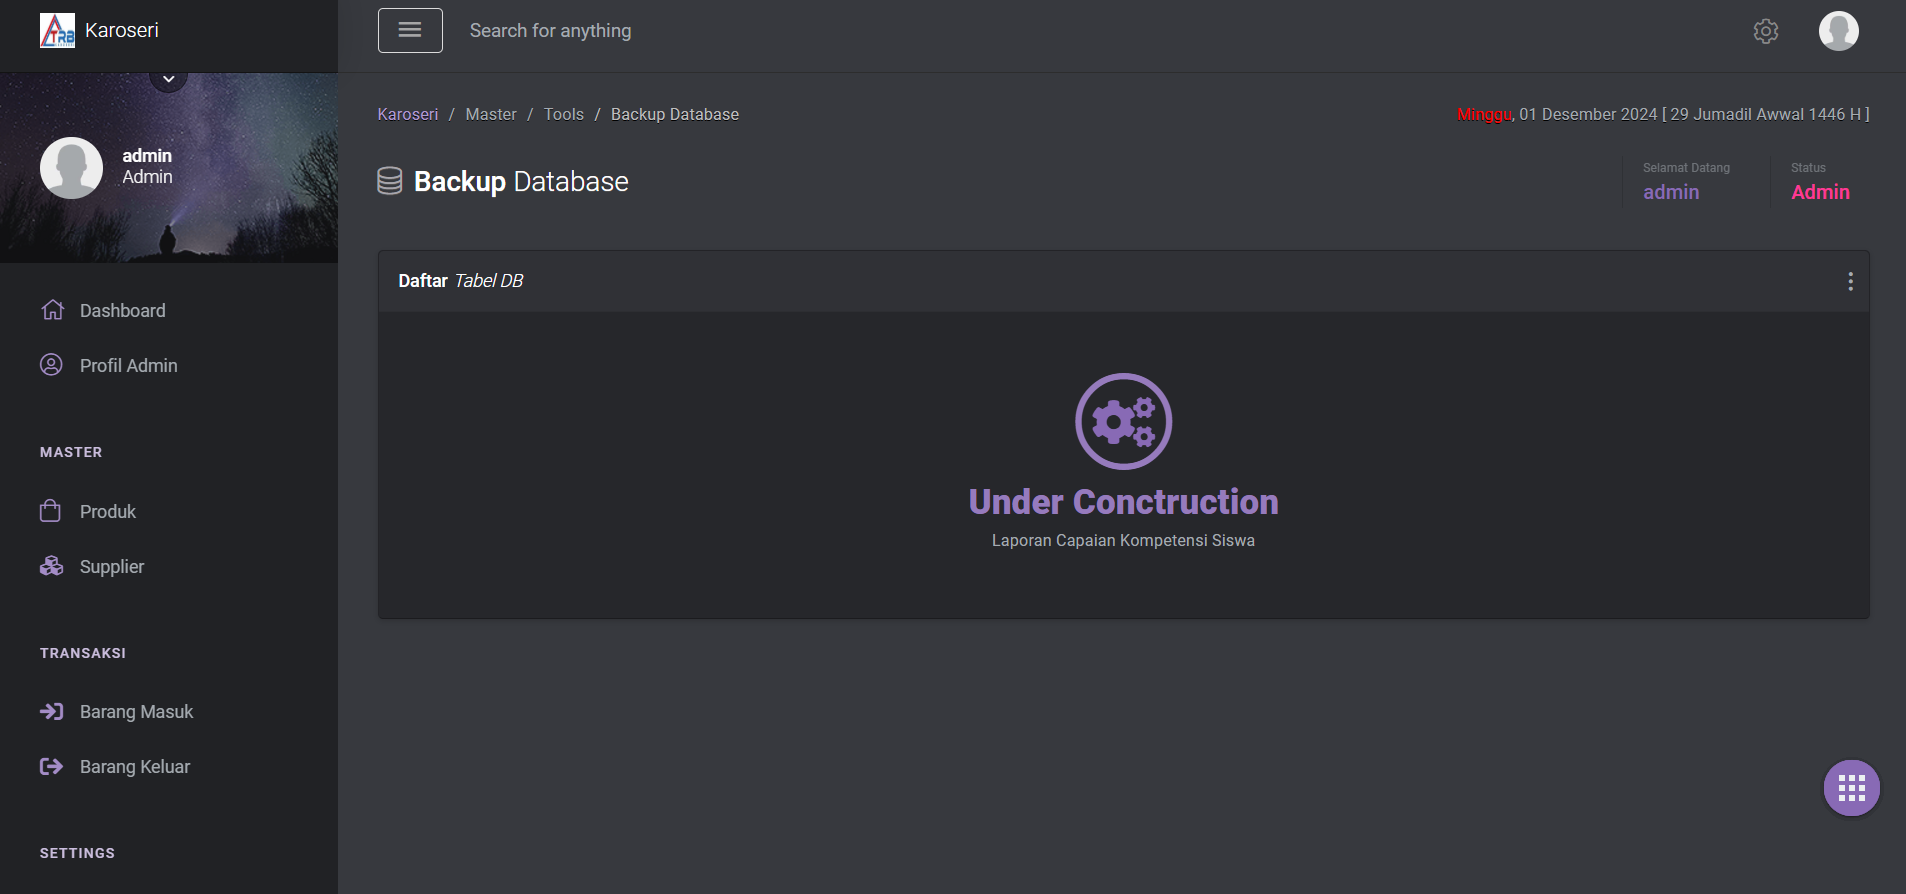Open Dashboard from the sidebar

(122, 311)
